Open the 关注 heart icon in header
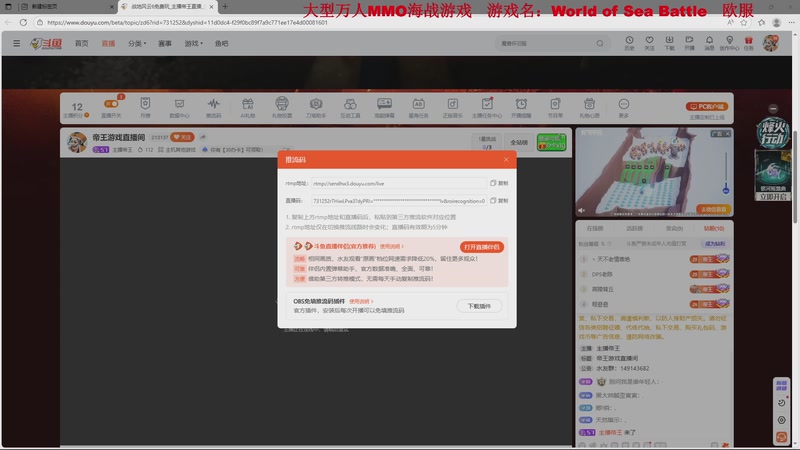800x450 pixels. point(649,43)
